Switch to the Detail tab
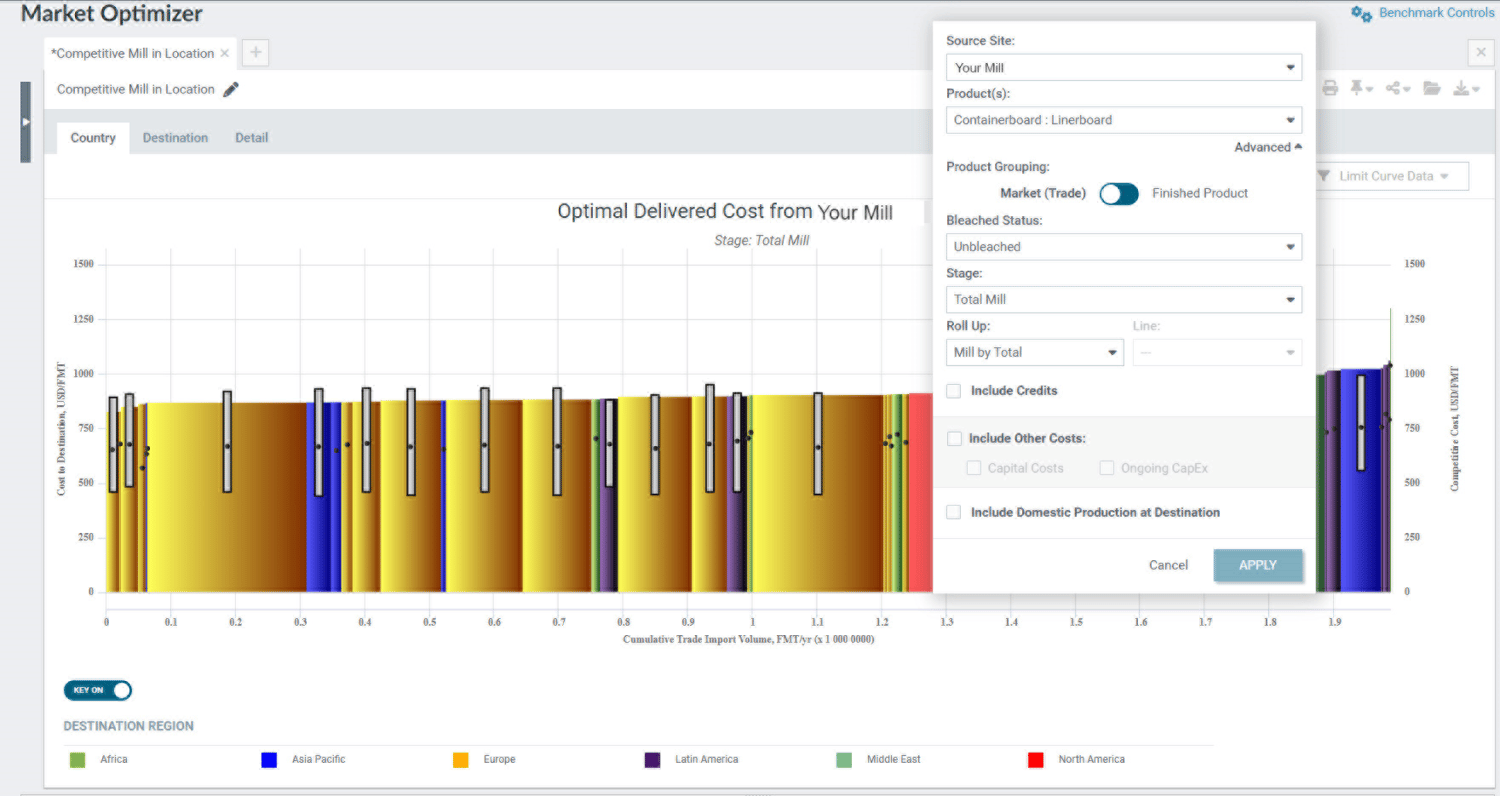Image resolution: width=1500 pixels, height=796 pixels. tap(251, 137)
